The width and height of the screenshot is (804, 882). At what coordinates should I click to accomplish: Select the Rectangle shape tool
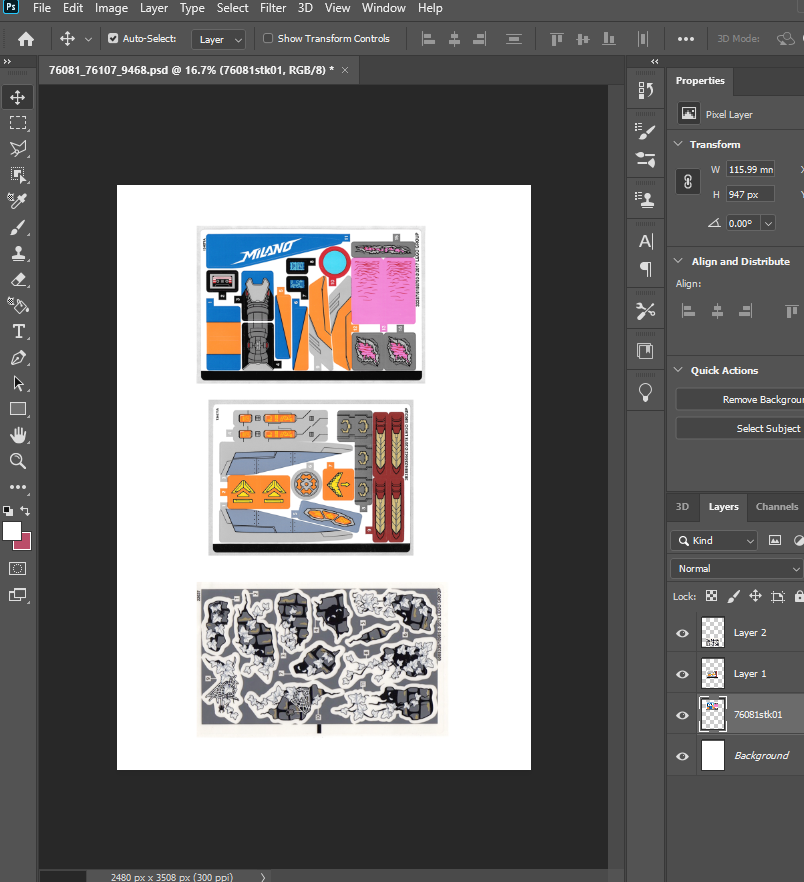(17, 409)
